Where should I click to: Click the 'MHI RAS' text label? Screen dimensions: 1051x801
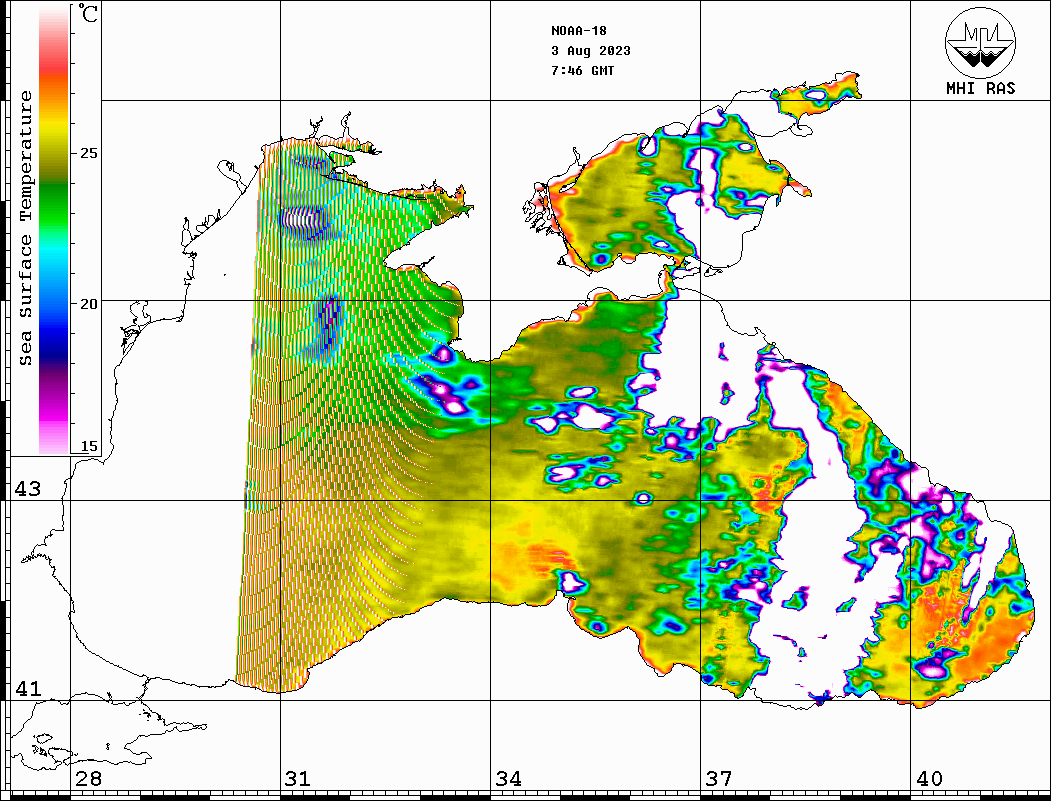point(981,88)
